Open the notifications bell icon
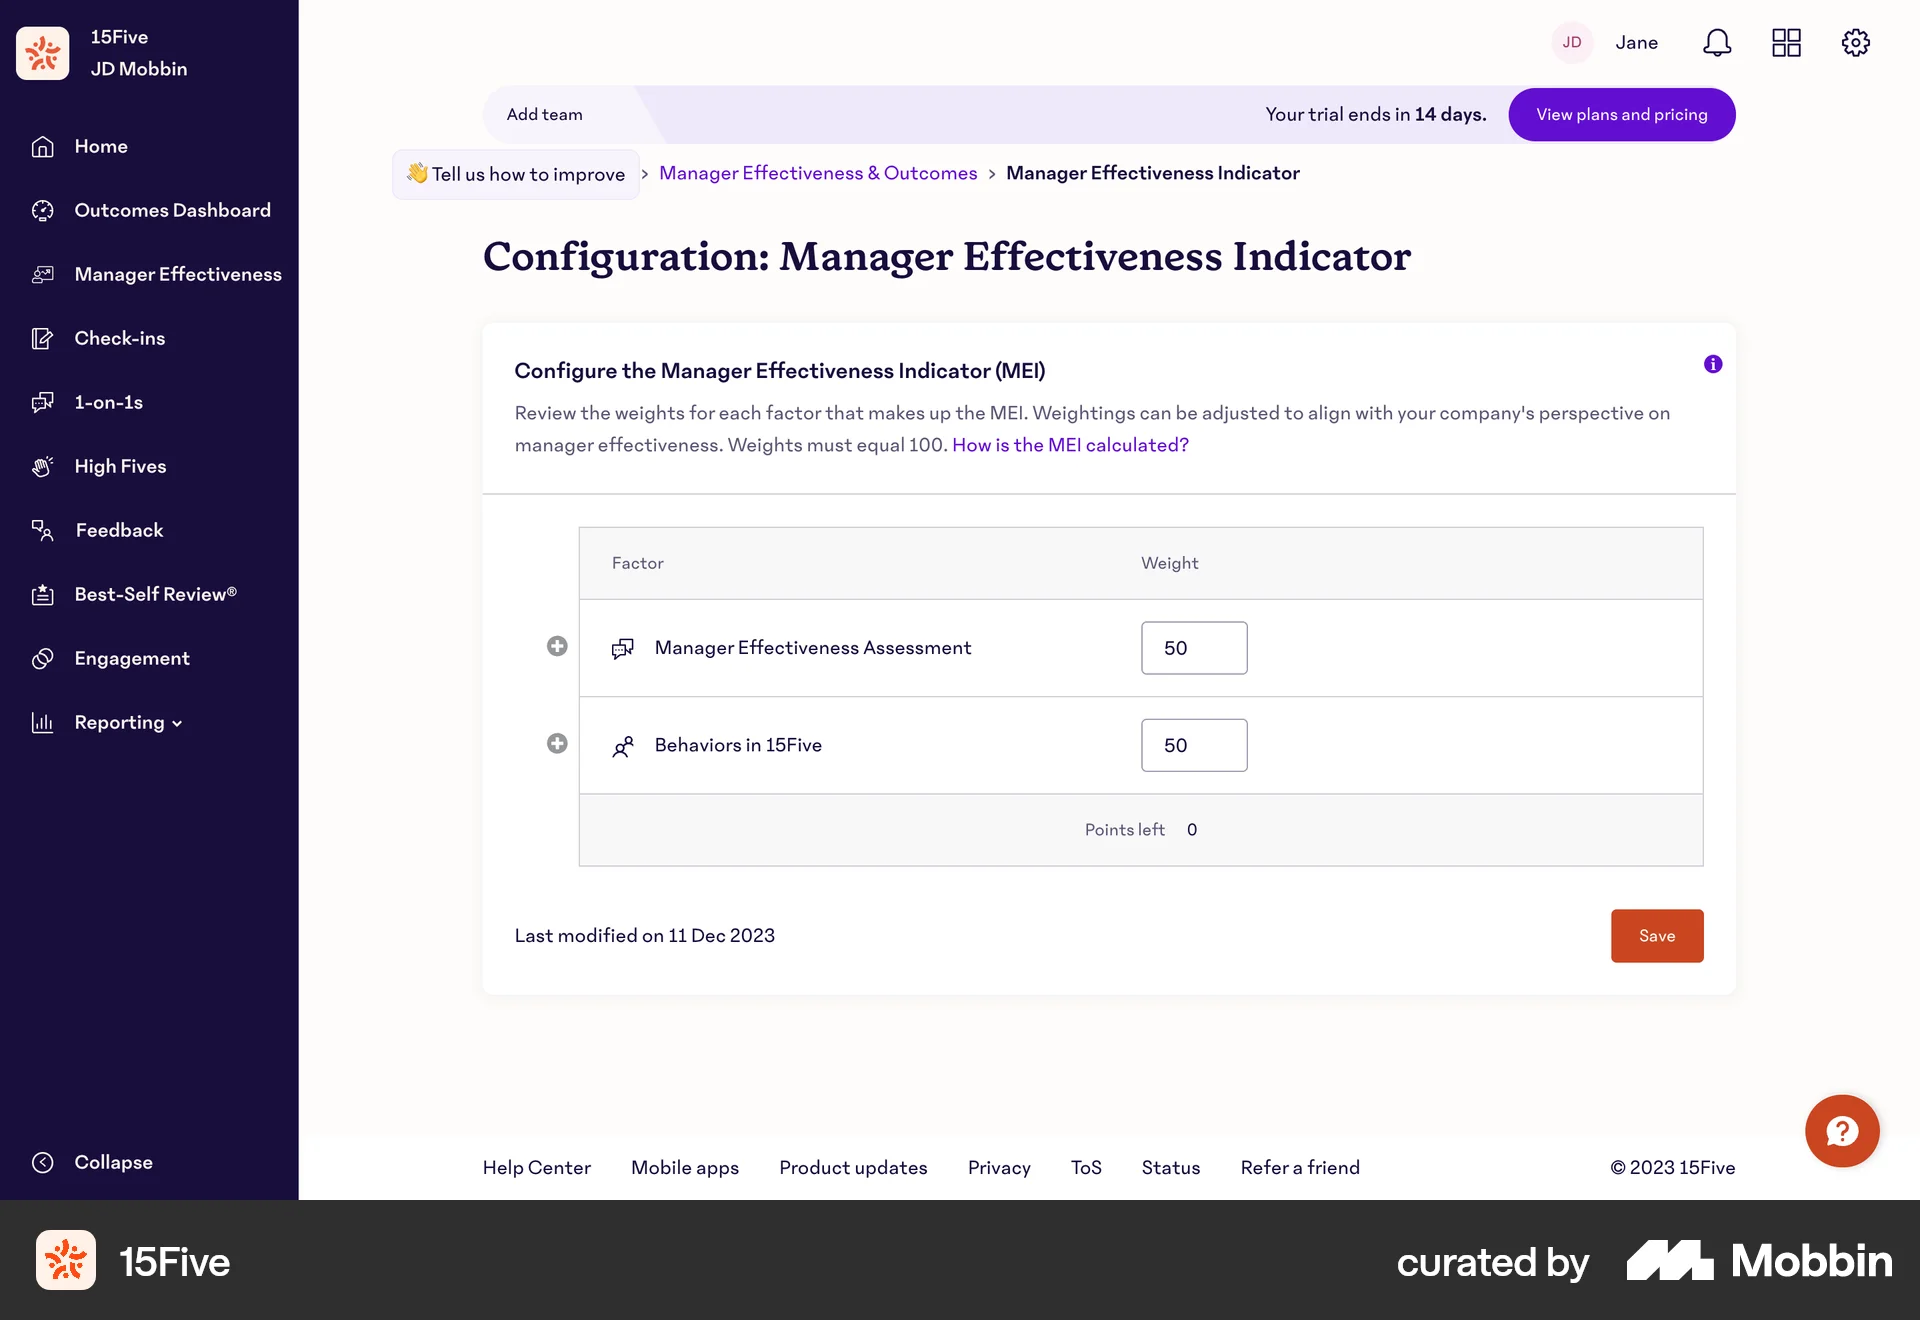This screenshot has width=1920, height=1320. [1717, 43]
